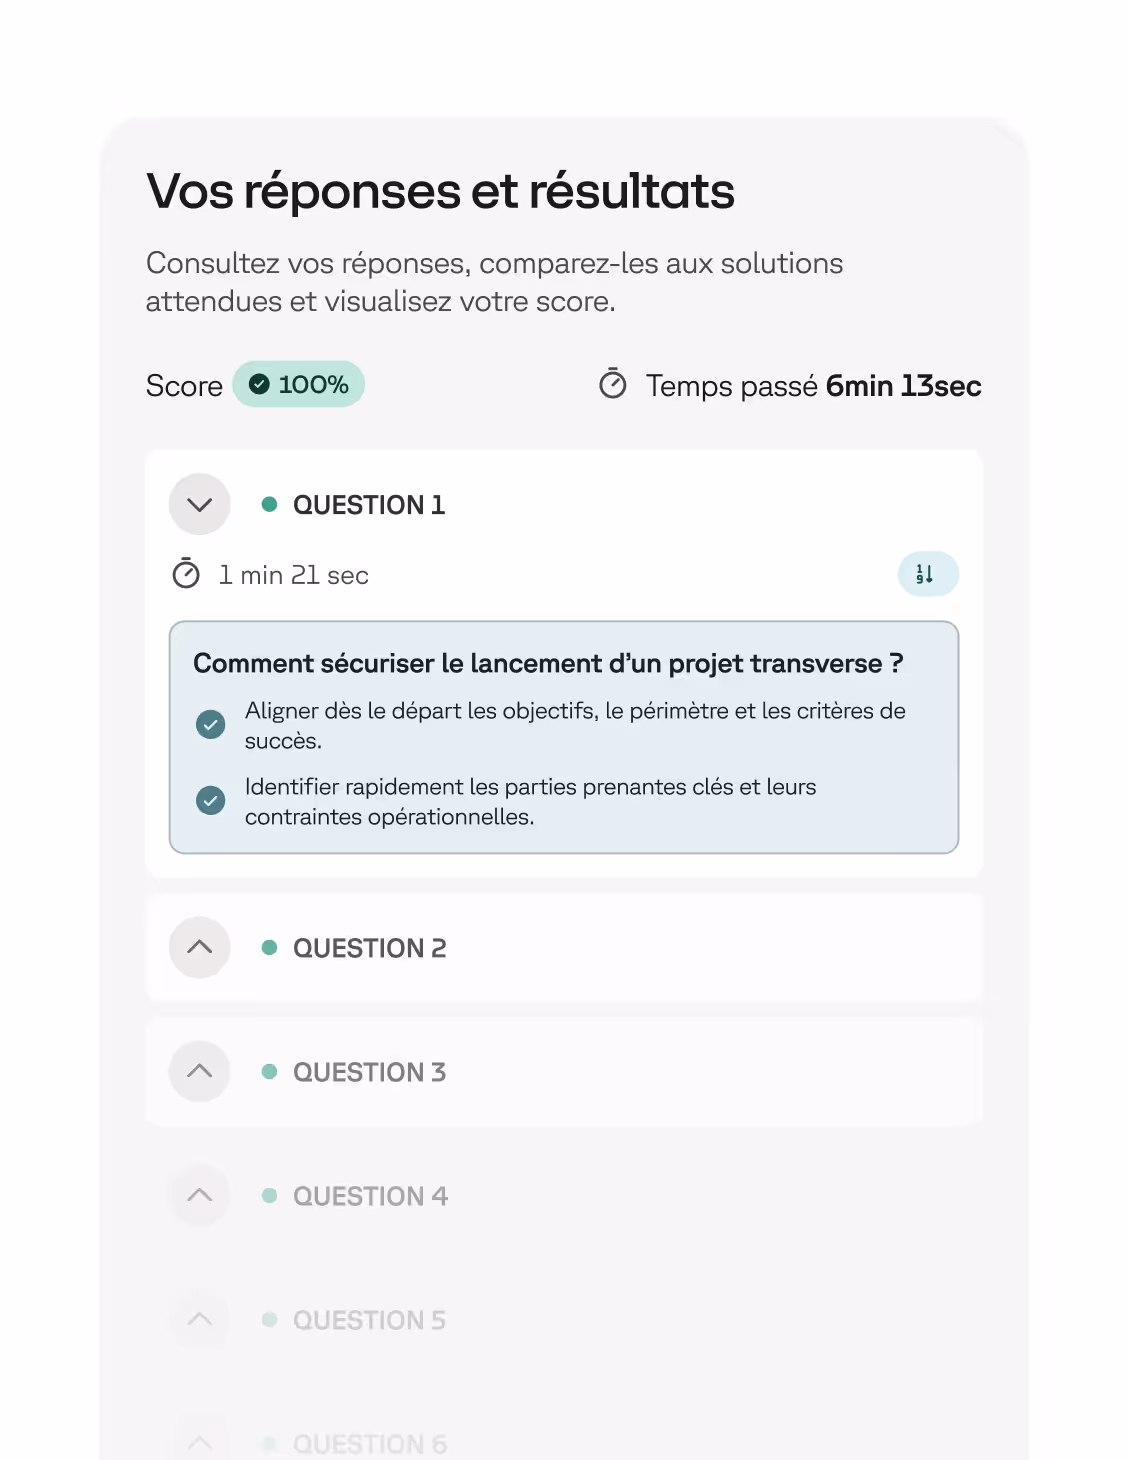This screenshot has height=1460, width=1128.
Task: Expand QUESTION 5 using its chevron
Action: click(x=199, y=1319)
